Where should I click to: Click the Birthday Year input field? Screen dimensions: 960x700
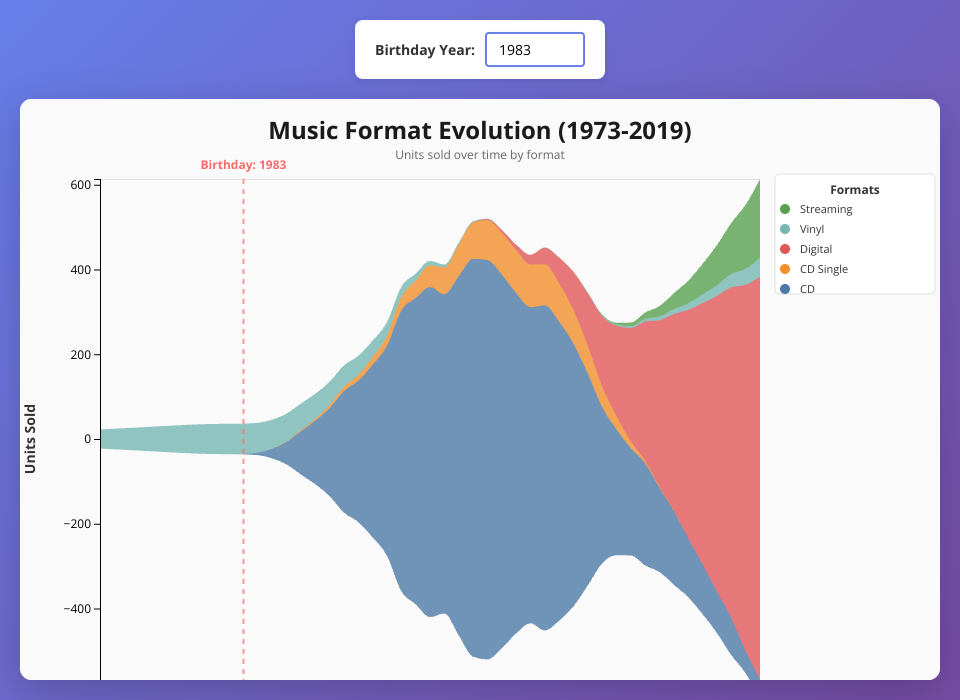534,49
